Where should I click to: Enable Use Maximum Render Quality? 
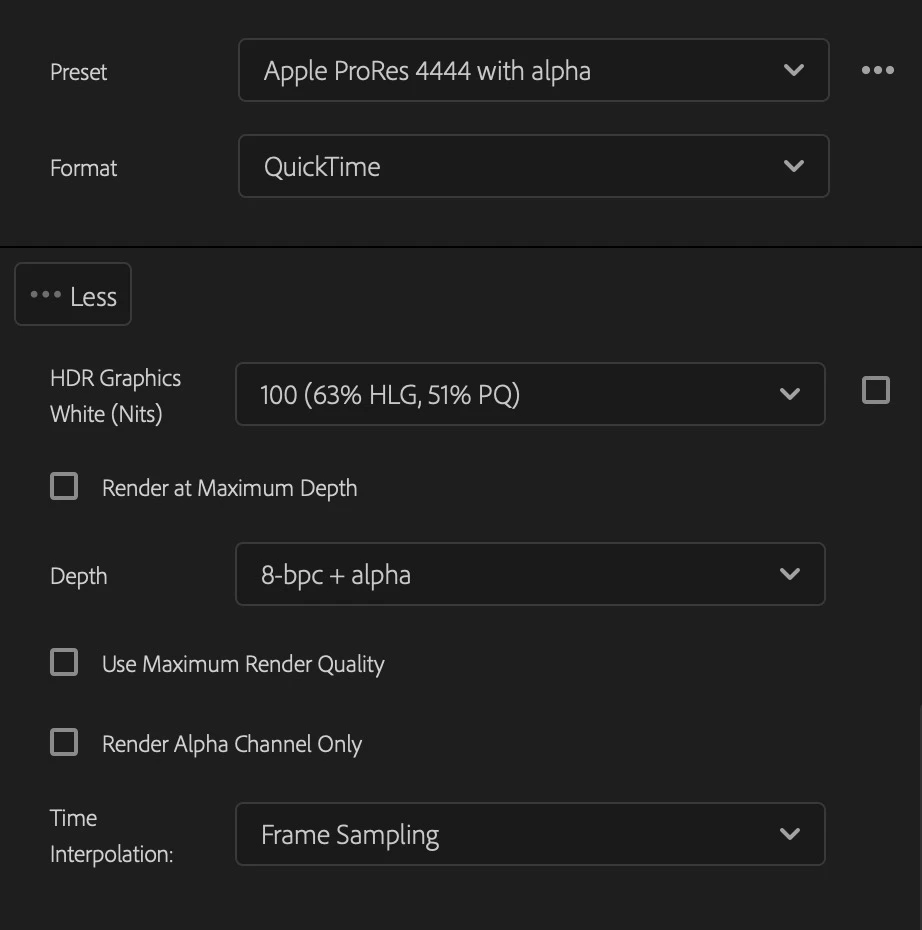[64, 662]
